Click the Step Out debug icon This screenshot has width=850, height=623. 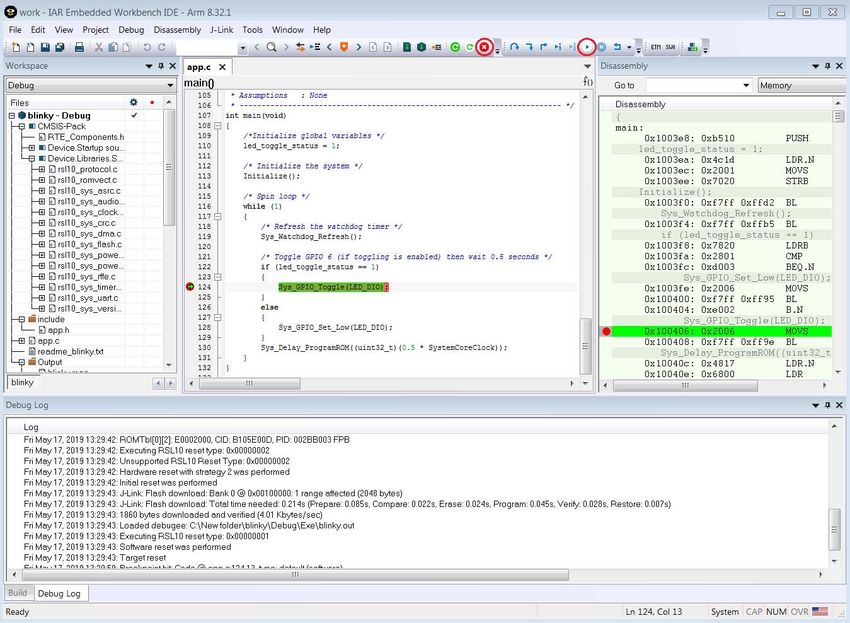[544, 47]
